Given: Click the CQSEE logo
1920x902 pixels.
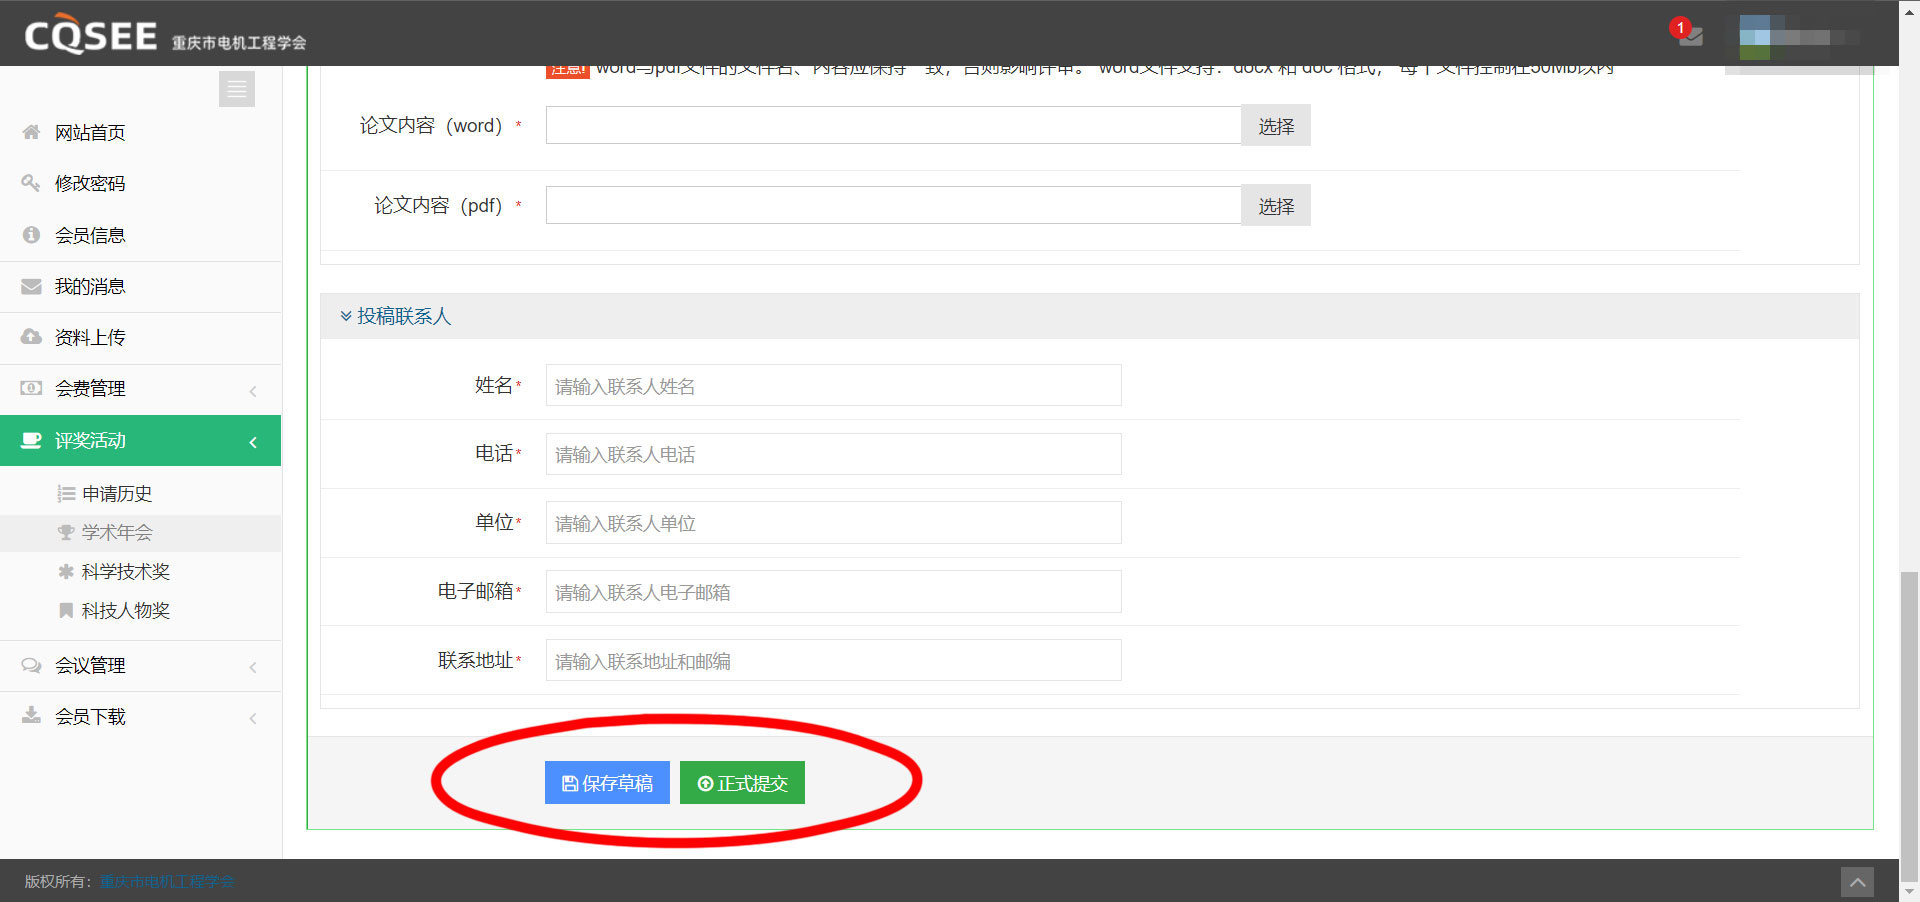Looking at the screenshot, I should 90,36.
